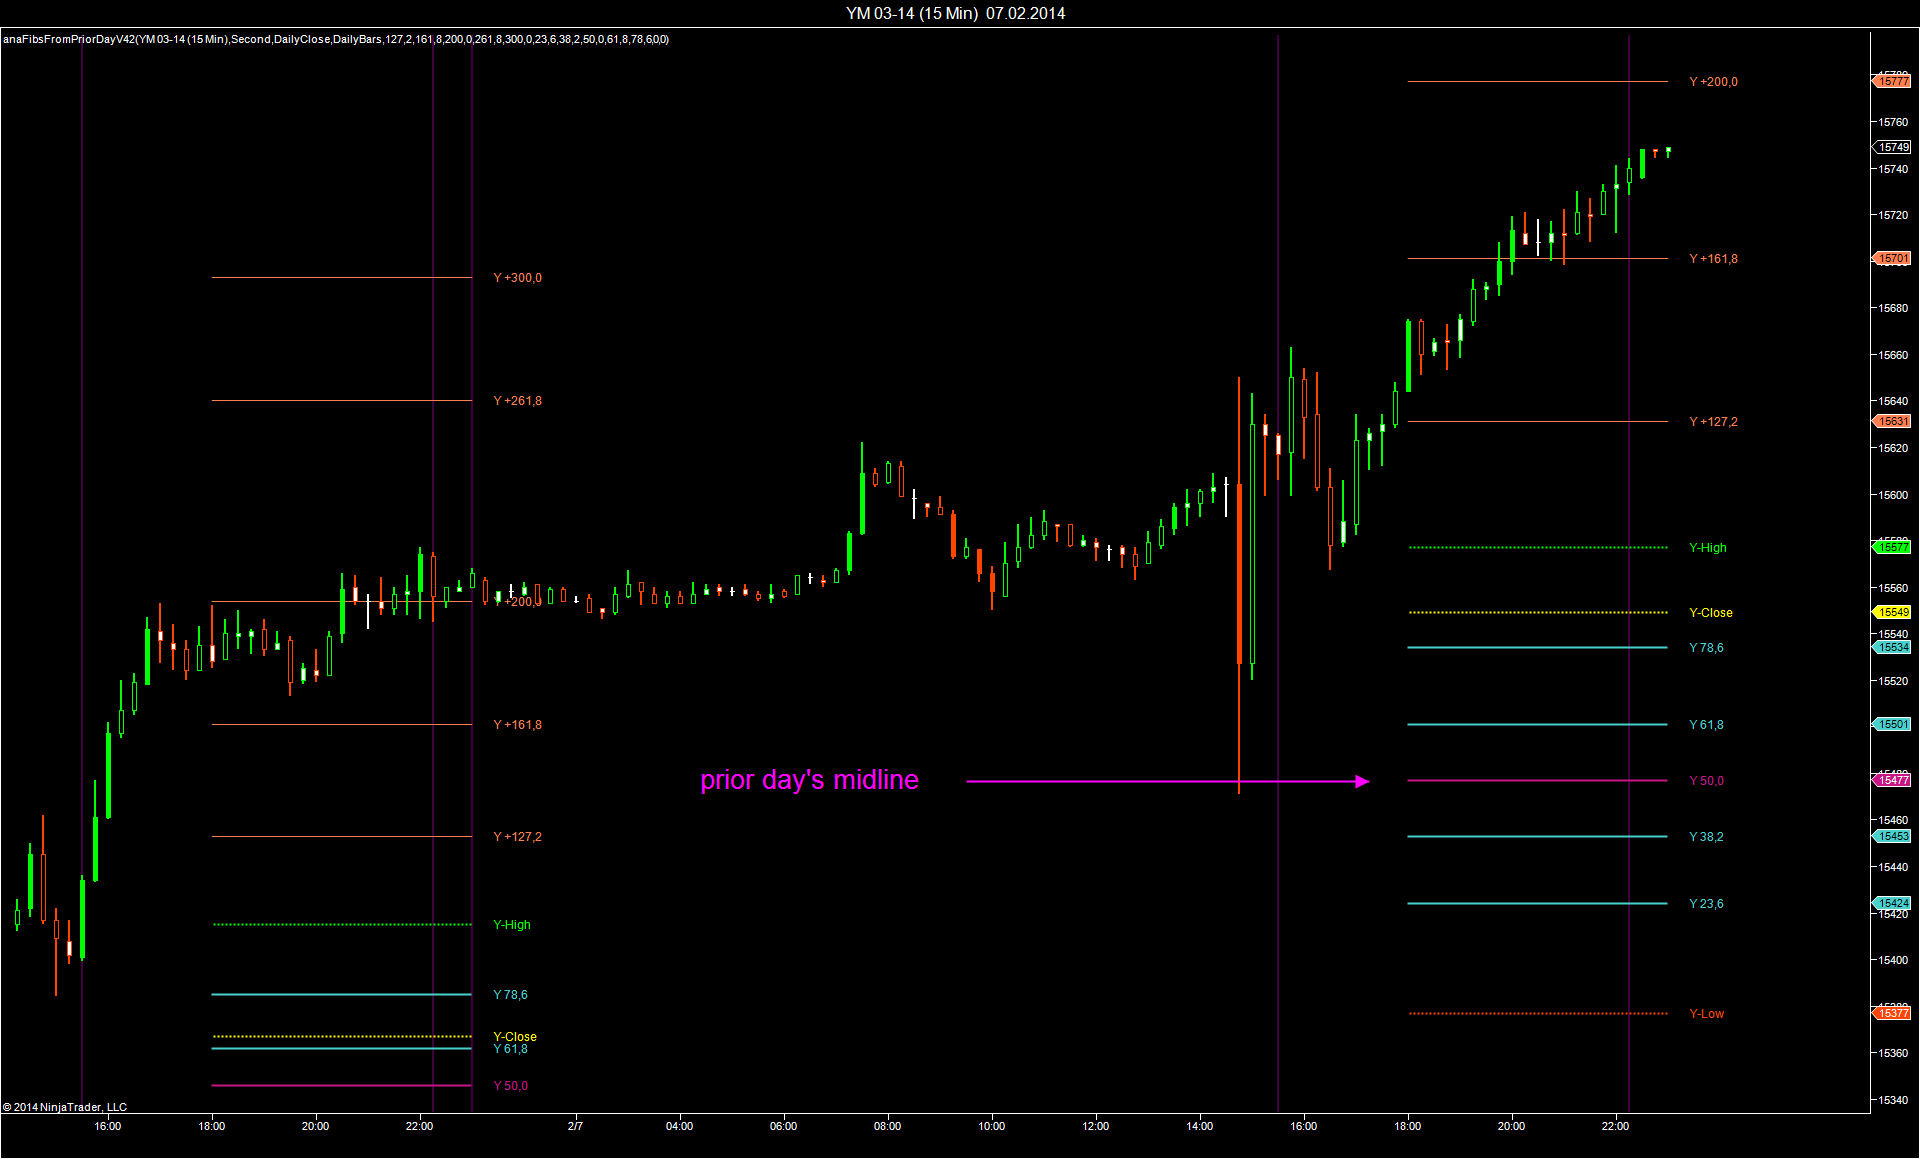Click the 2/7 date on time axis
This screenshot has height=1159, width=1920.
pyautogui.click(x=575, y=1126)
